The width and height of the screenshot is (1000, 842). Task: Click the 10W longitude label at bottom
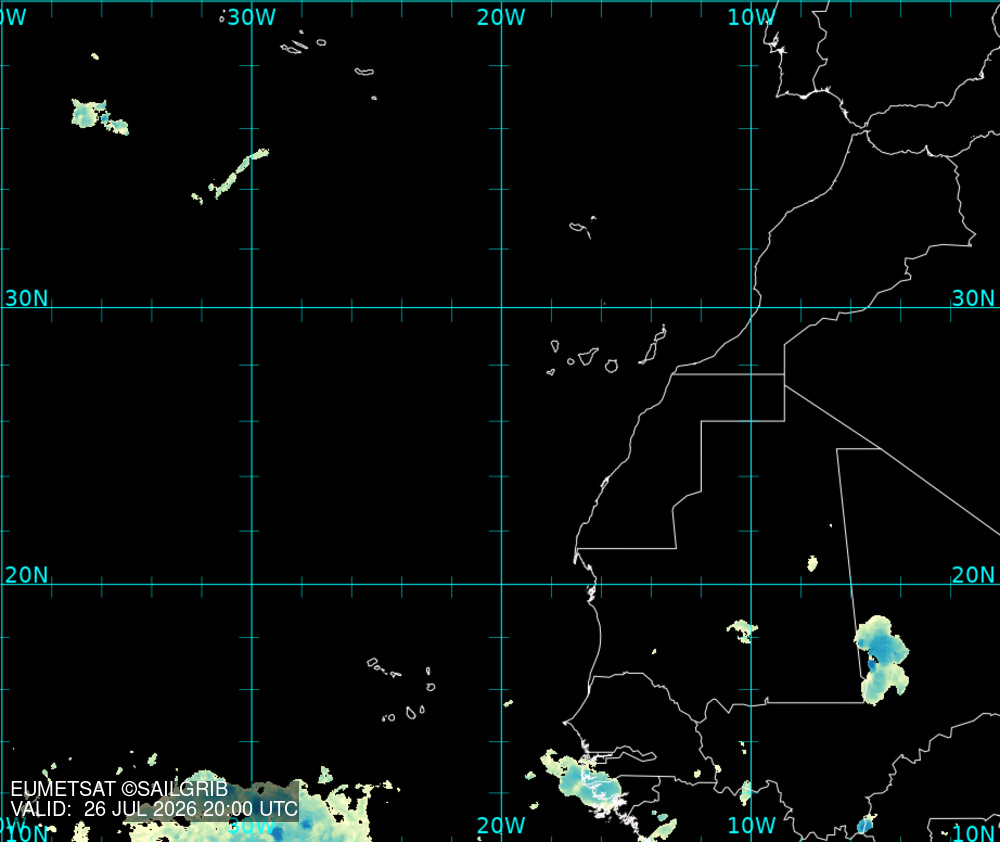pyautogui.click(x=752, y=825)
